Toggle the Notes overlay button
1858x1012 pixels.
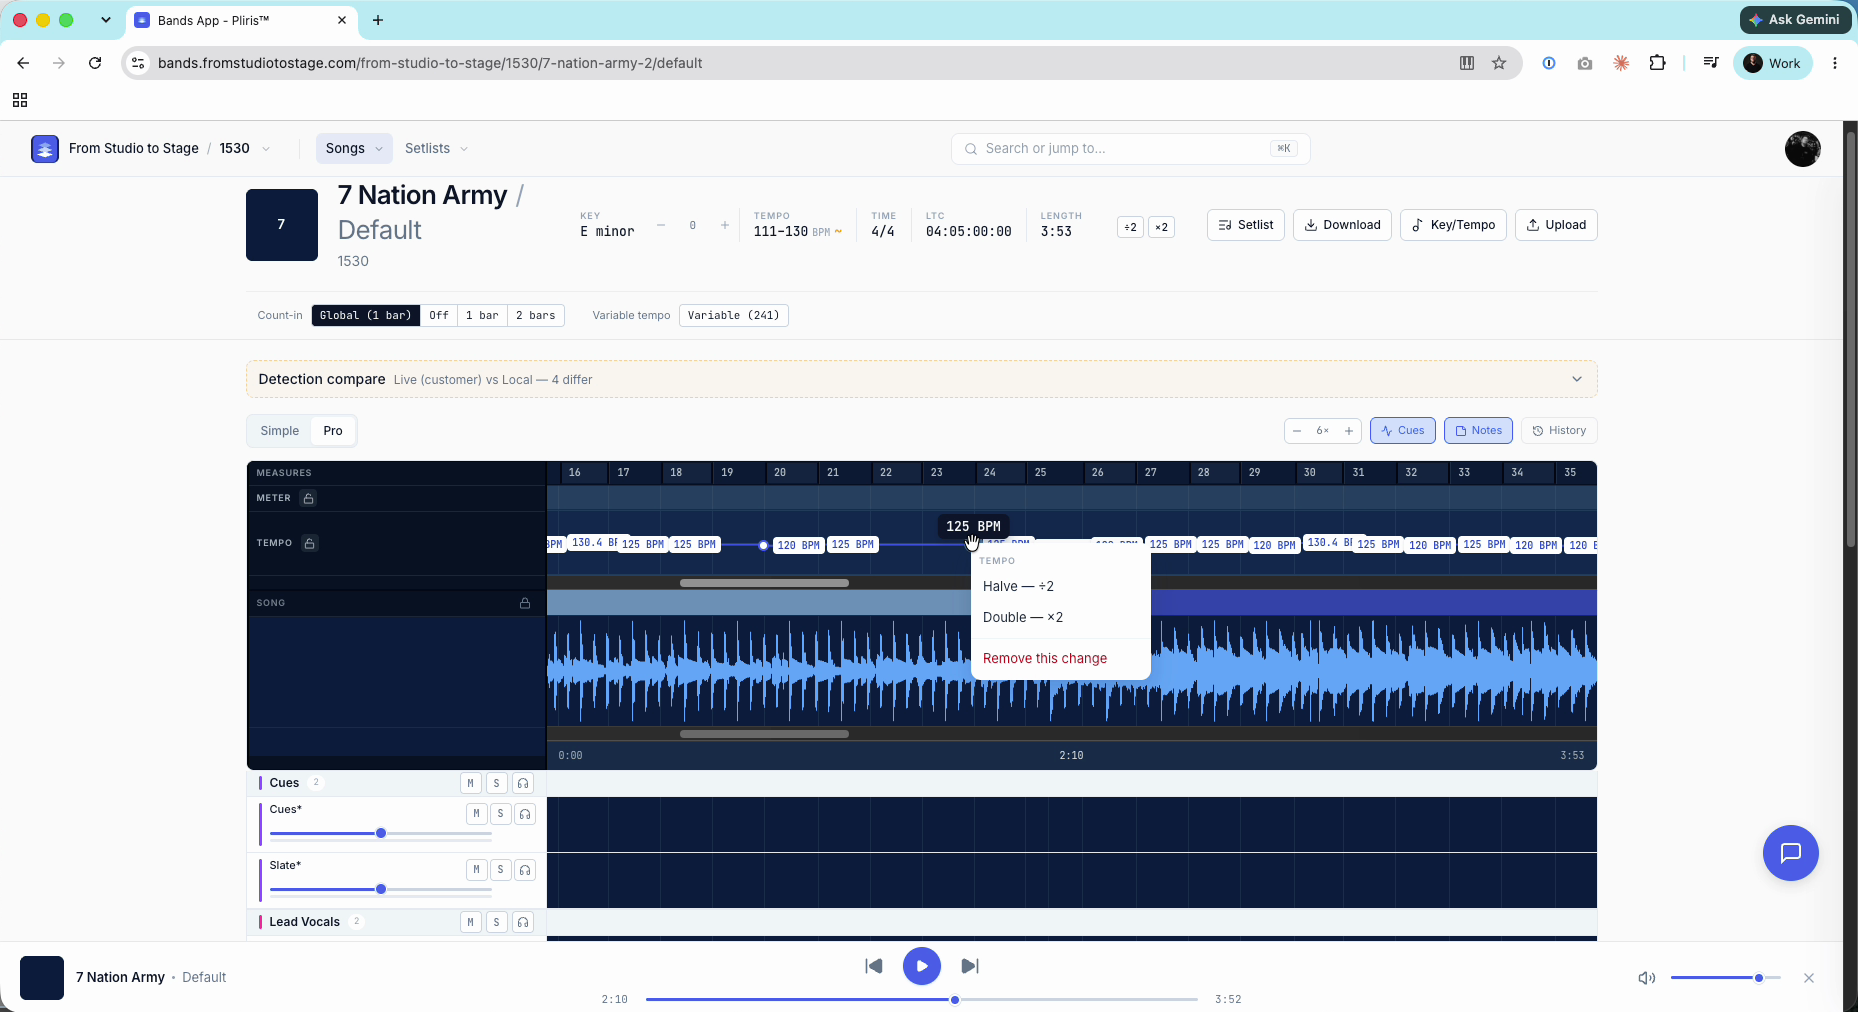pyautogui.click(x=1478, y=431)
